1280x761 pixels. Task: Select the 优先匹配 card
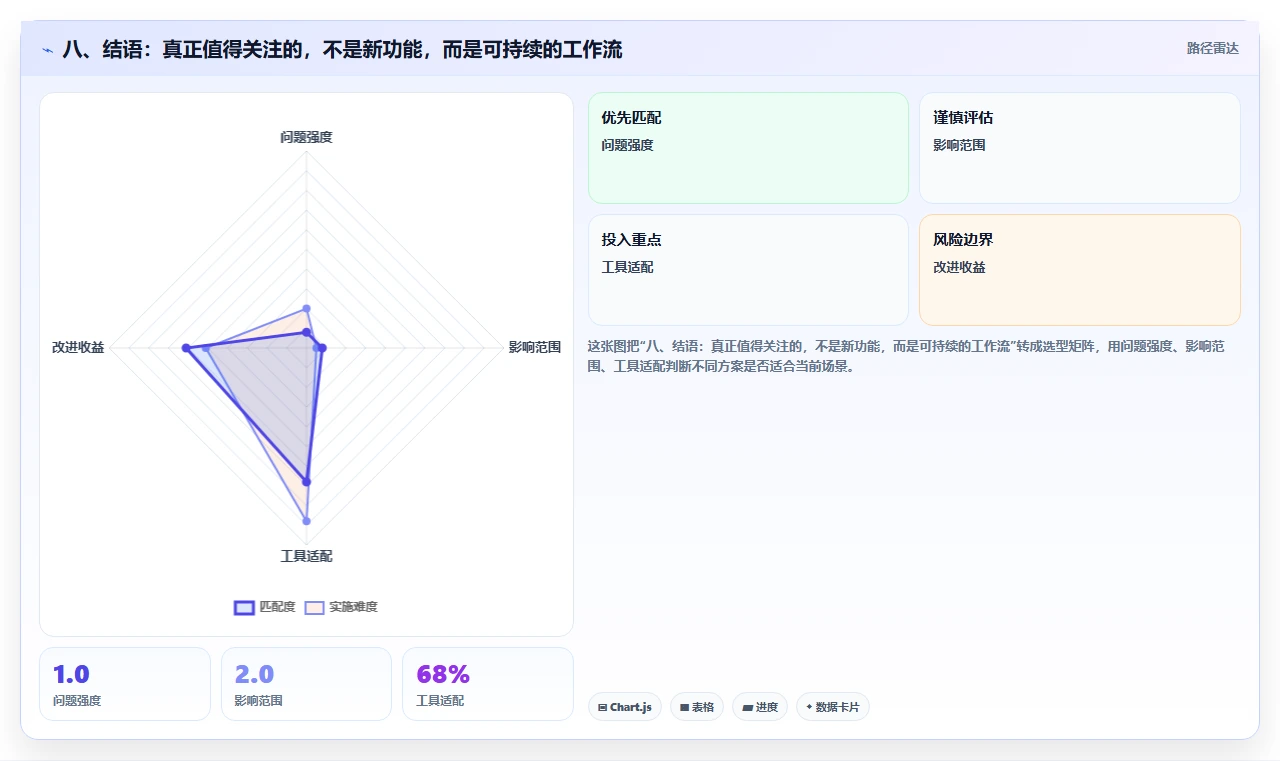tap(748, 148)
